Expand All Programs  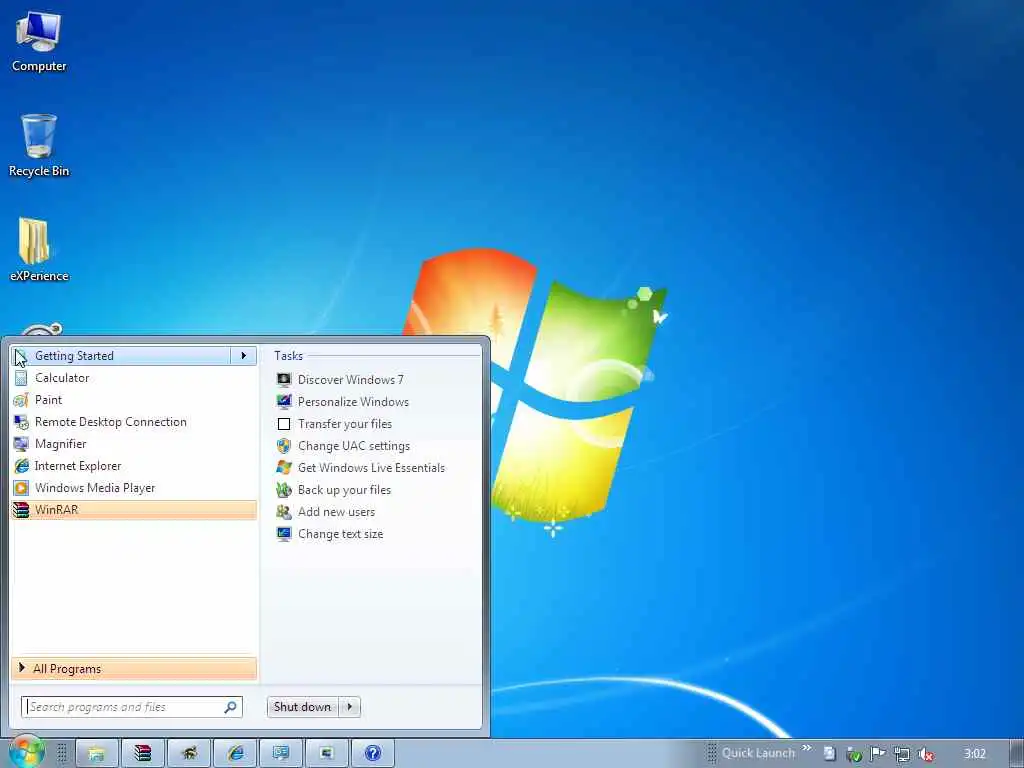point(134,669)
